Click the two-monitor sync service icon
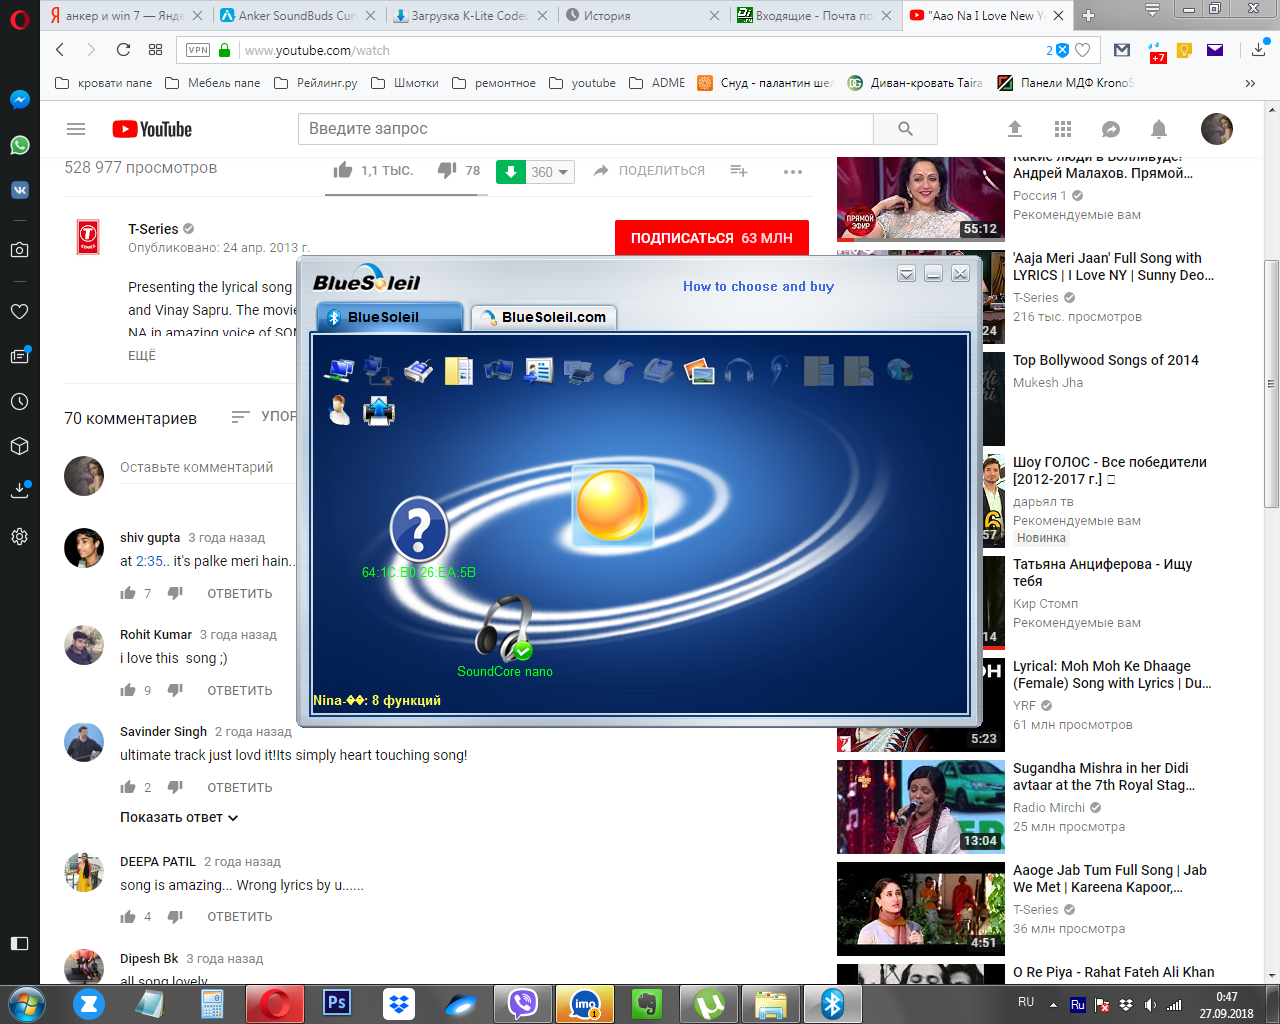The height and width of the screenshot is (1024, 1280). tap(499, 371)
